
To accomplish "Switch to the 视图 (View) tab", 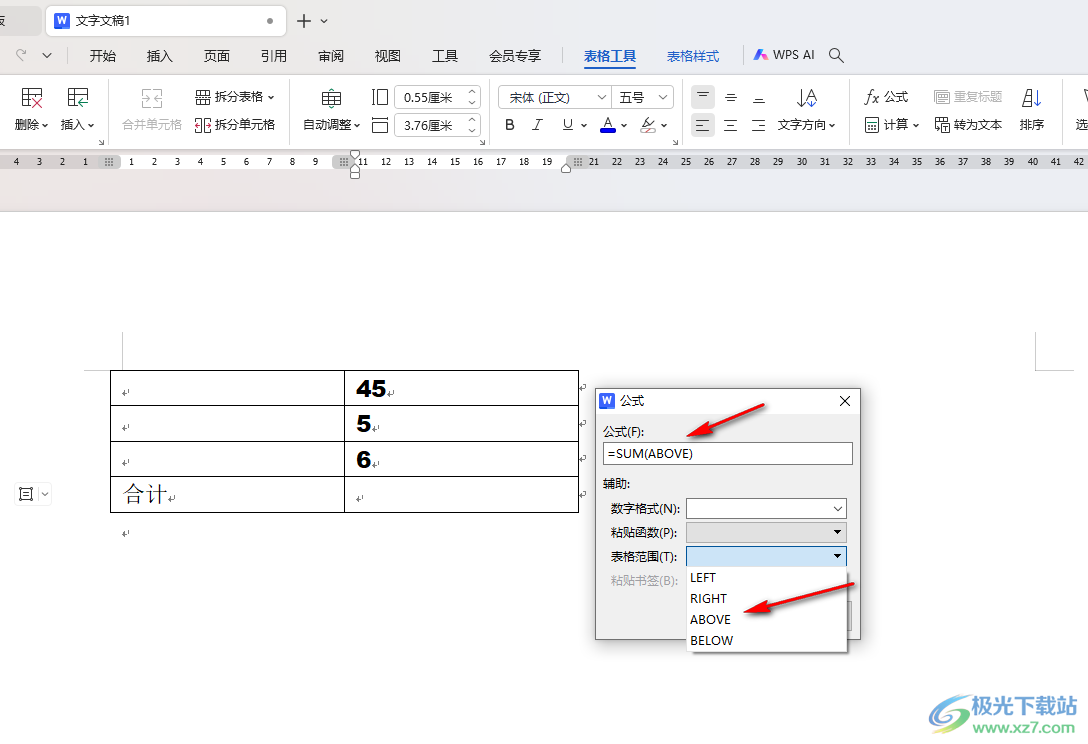I will click(x=388, y=56).
